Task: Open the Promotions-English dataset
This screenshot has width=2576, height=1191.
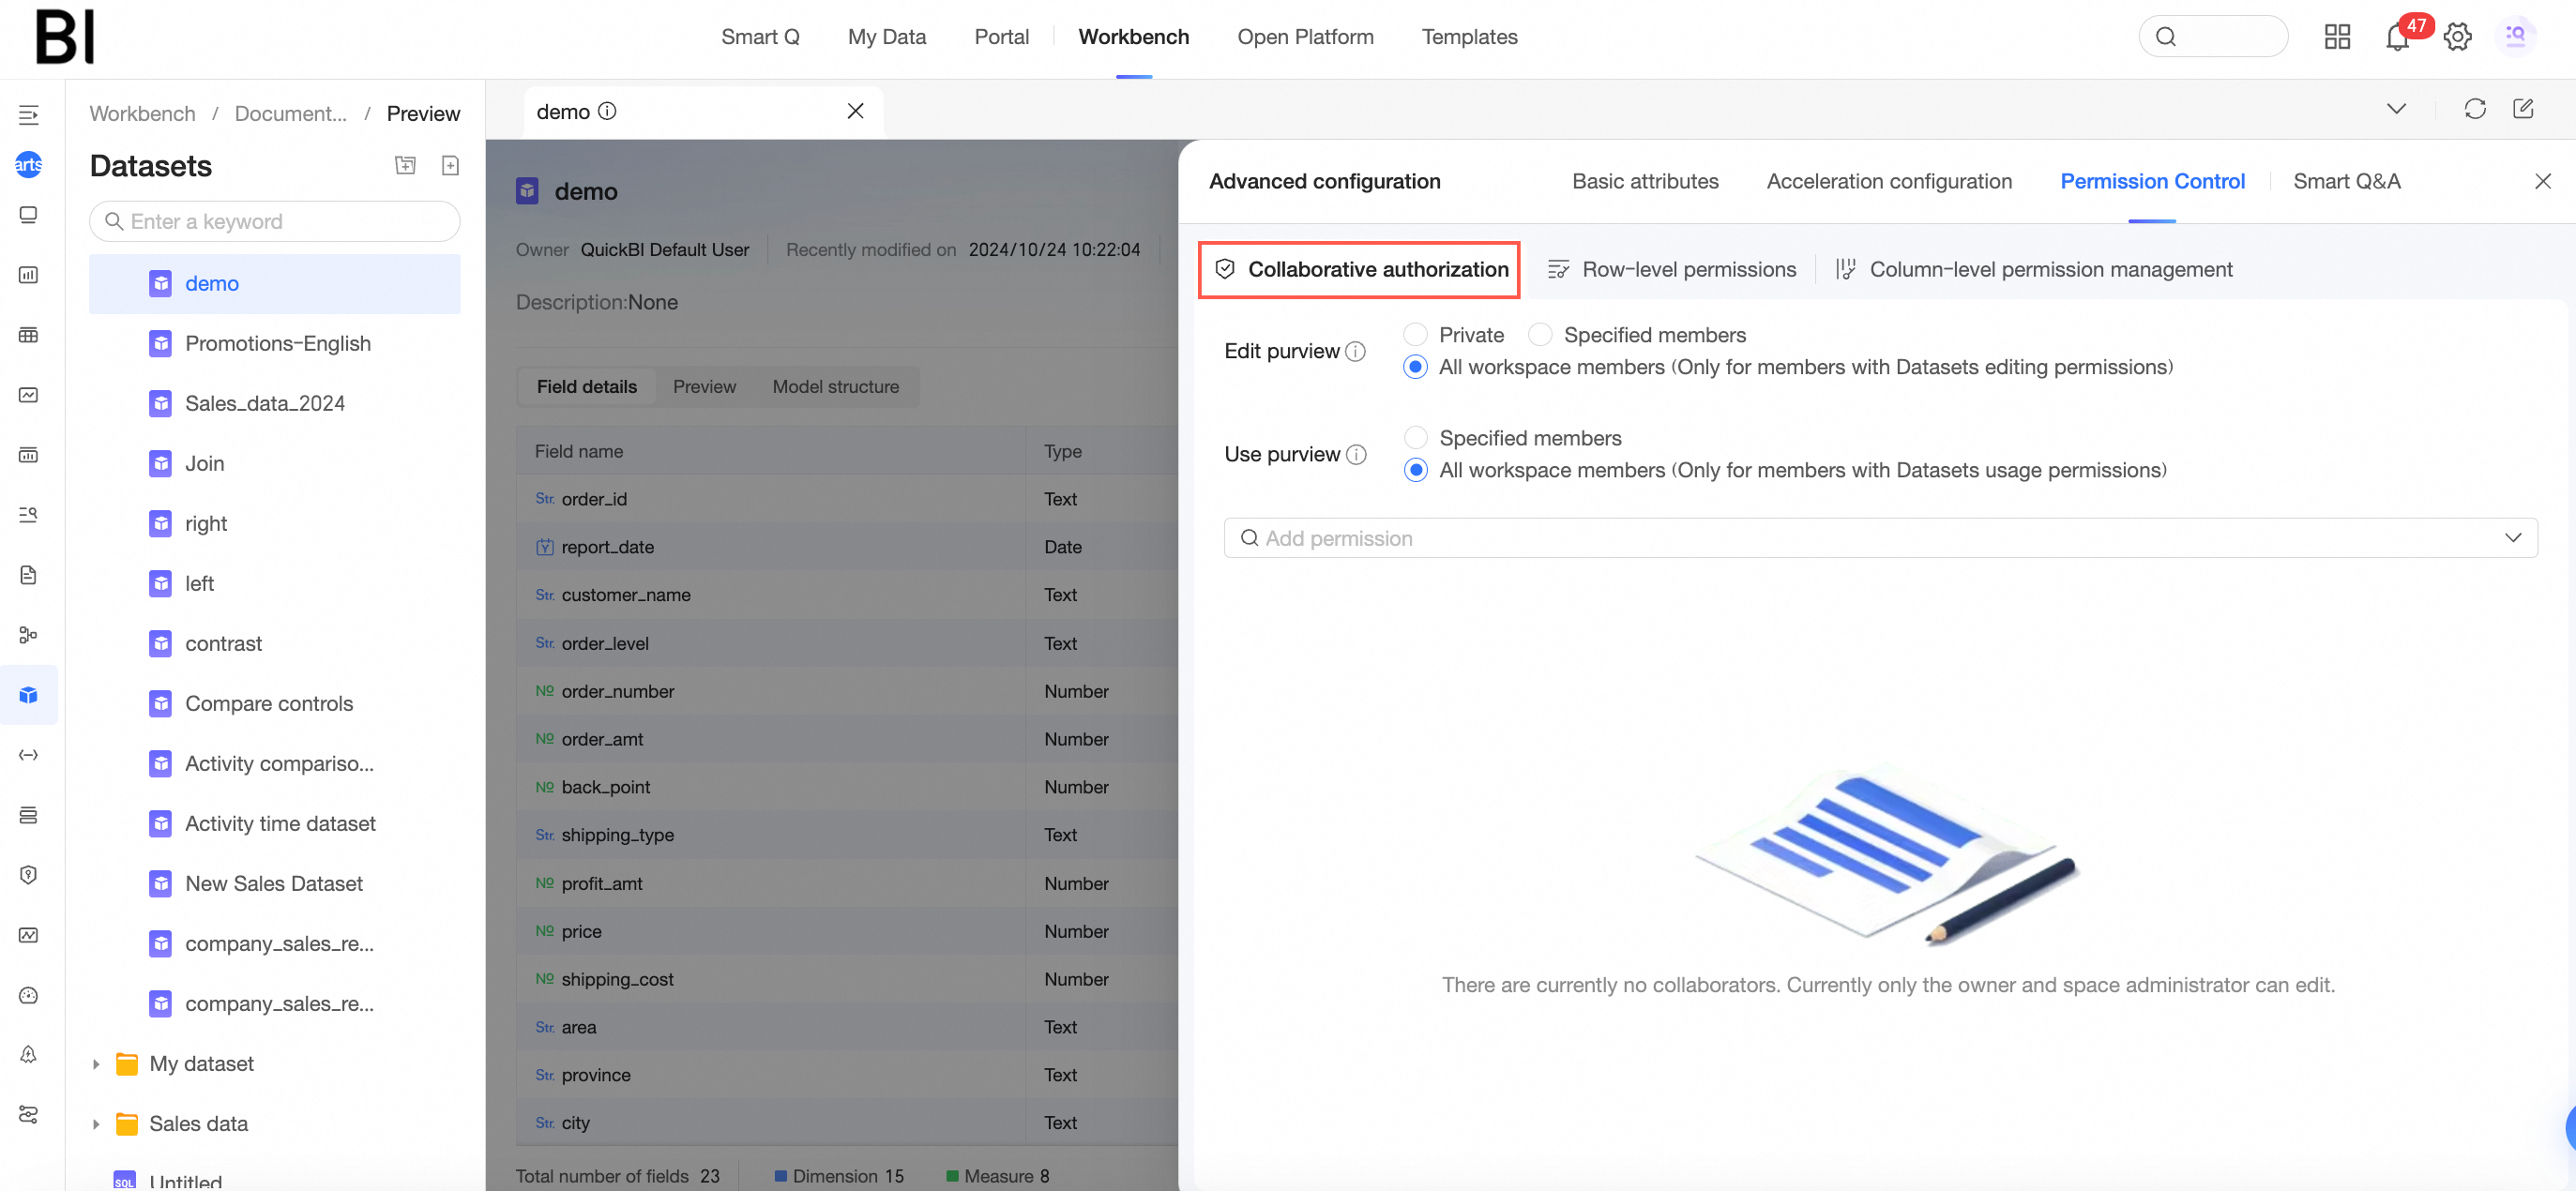Action: (277, 343)
